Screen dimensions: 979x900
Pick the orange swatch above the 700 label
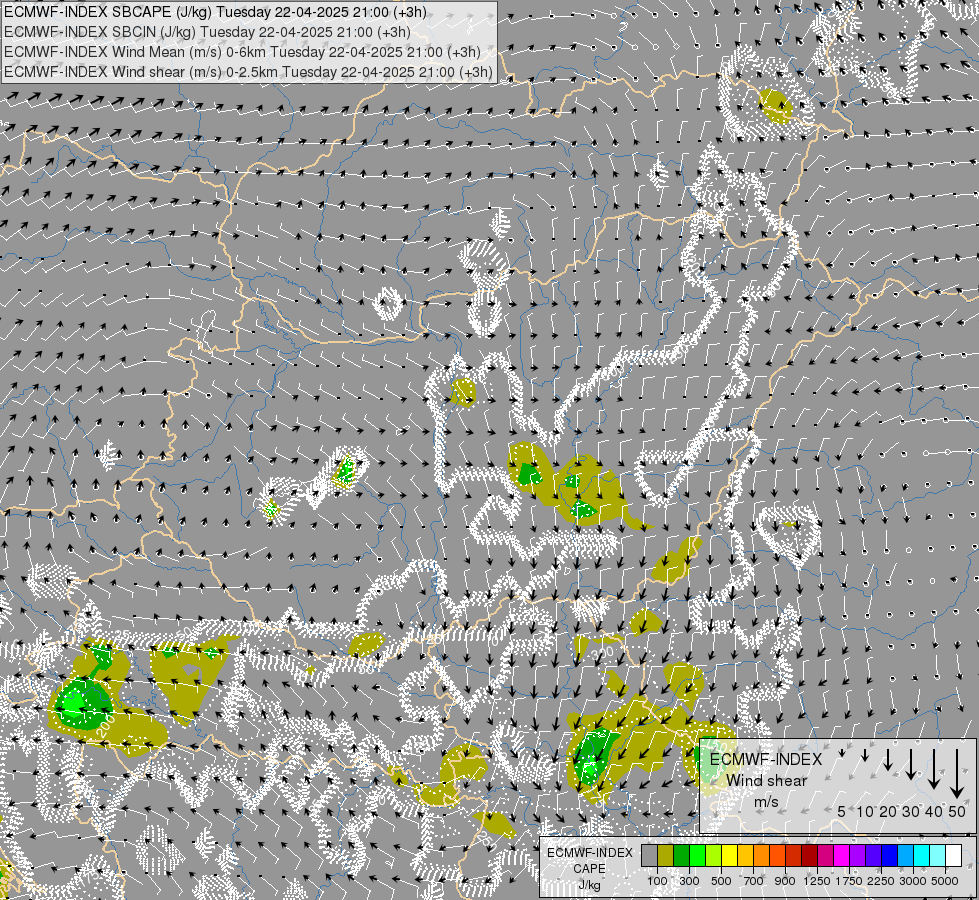(x=762, y=855)
